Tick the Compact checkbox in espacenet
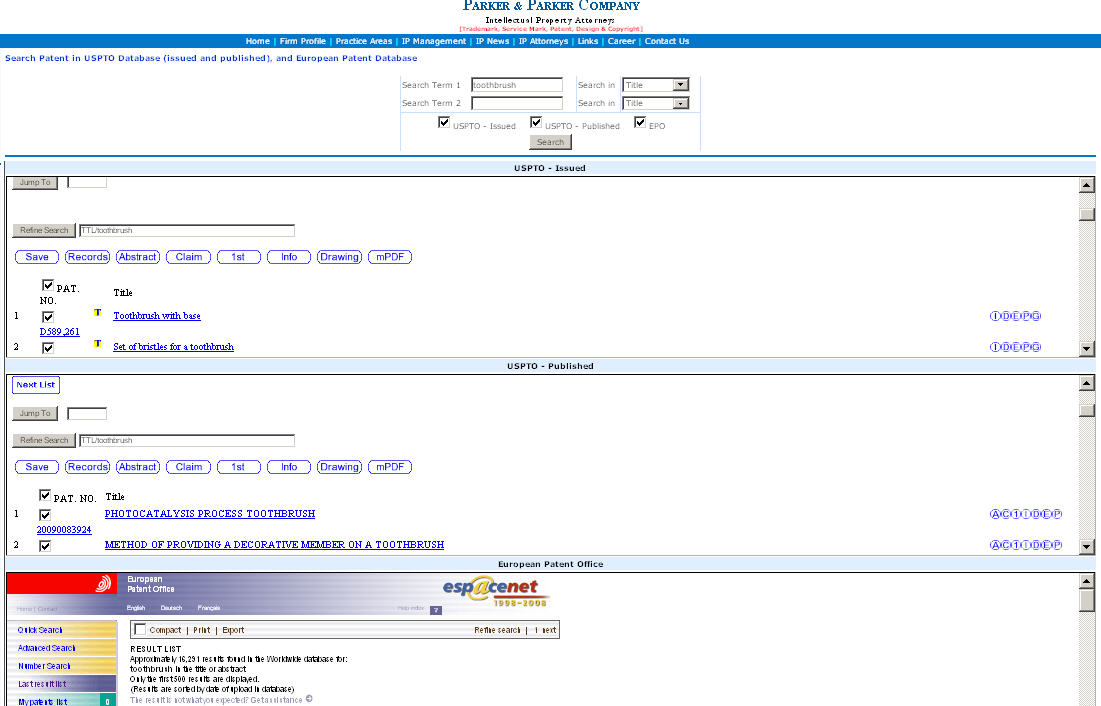This screenshot has width=1101, height=706. point(140,629)
